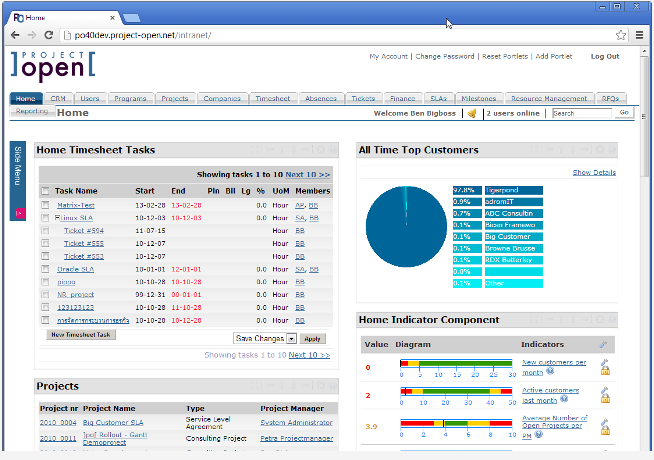Open the Tickets tab
The width and height of the screenshot is (654, 460).
[363, 99]
